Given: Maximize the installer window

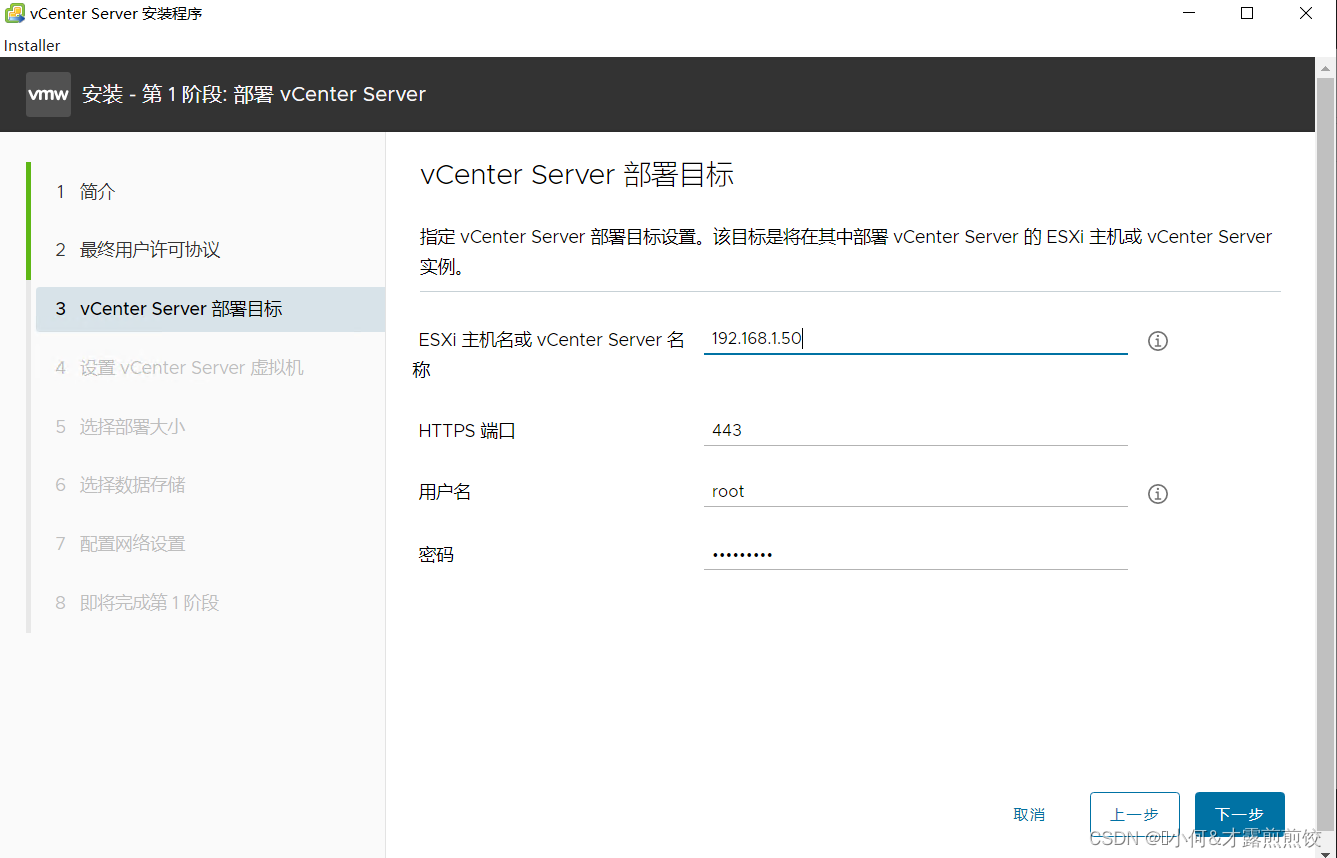Looking at the screenshot, I should [1247, 14].
